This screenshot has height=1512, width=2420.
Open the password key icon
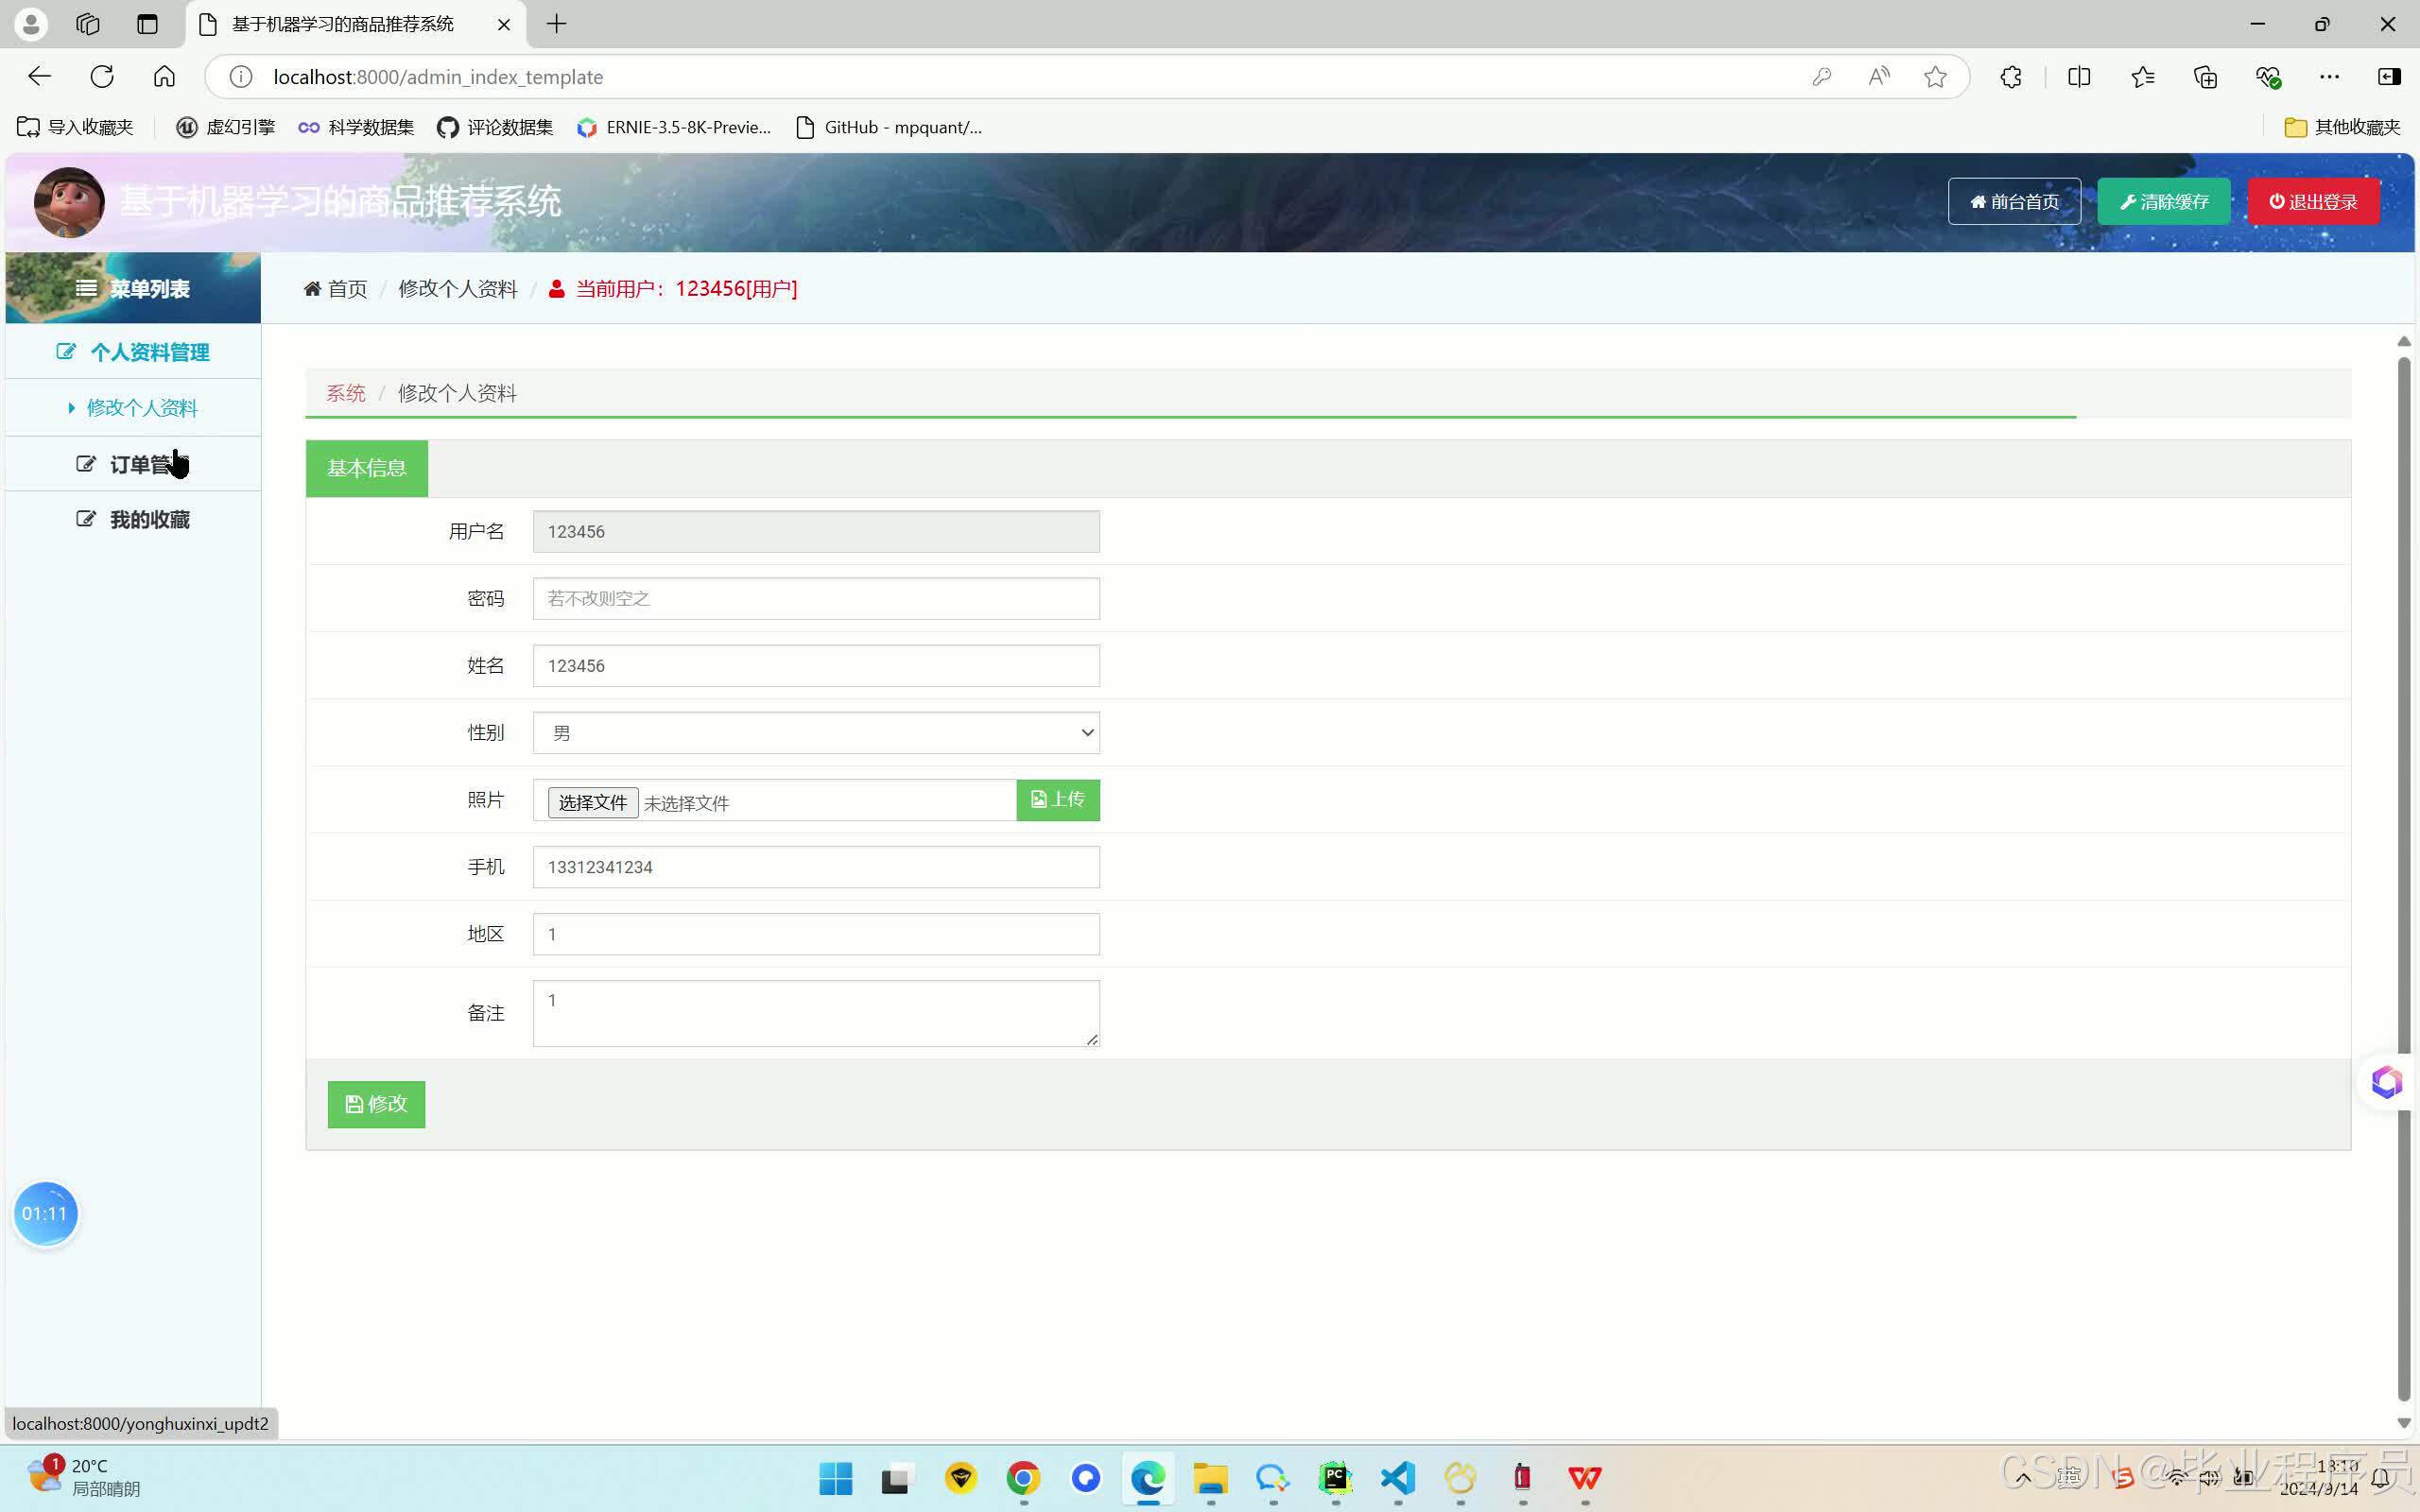point(1821,77)
